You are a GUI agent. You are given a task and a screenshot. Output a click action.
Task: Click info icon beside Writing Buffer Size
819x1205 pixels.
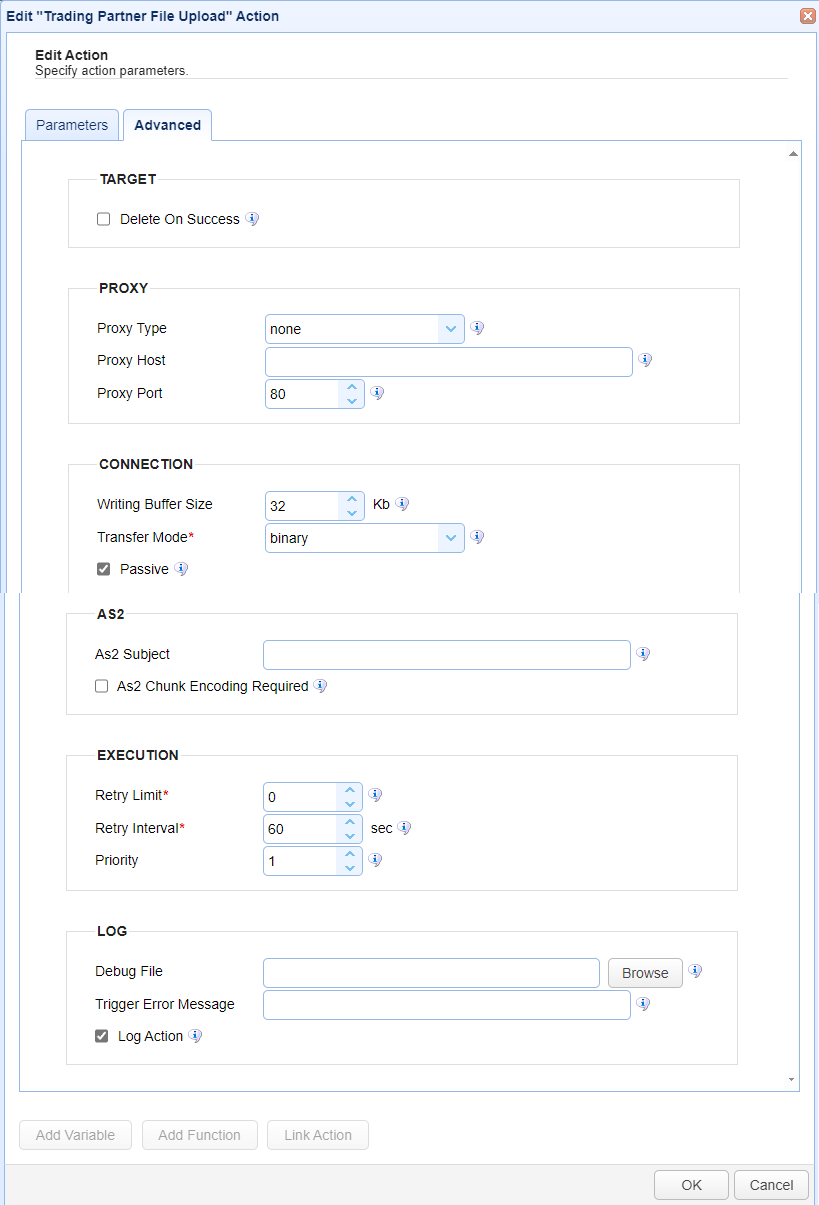[x=403, y=504]
